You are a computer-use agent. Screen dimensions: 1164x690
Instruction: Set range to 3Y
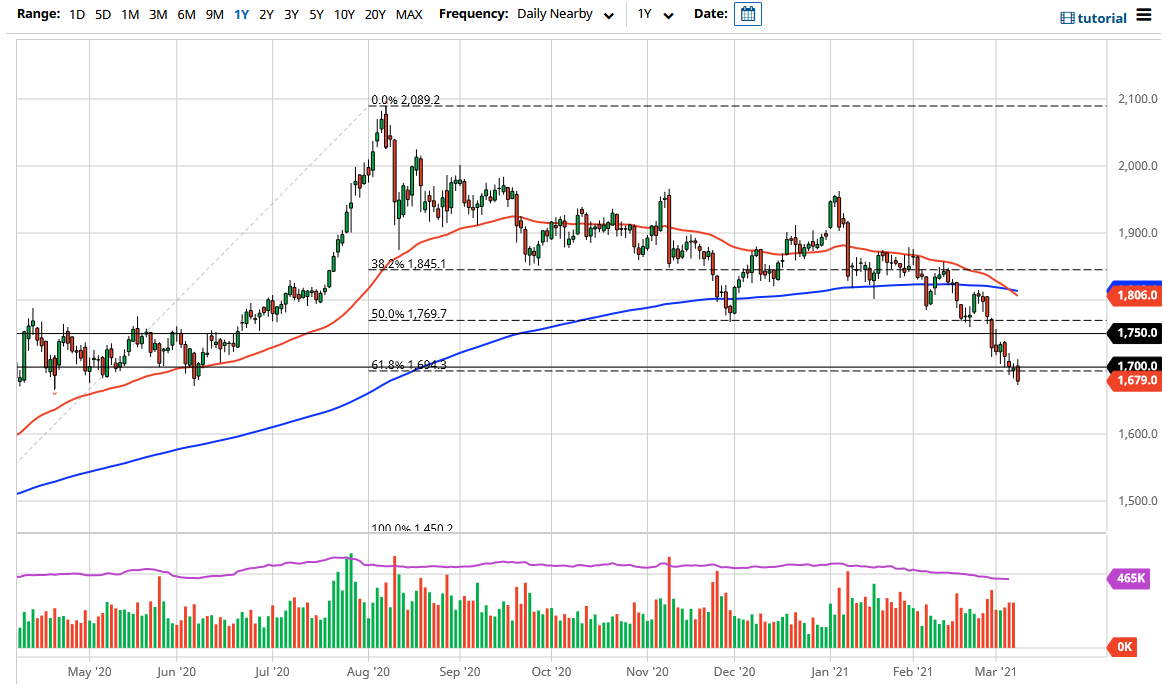coord(292,14)
